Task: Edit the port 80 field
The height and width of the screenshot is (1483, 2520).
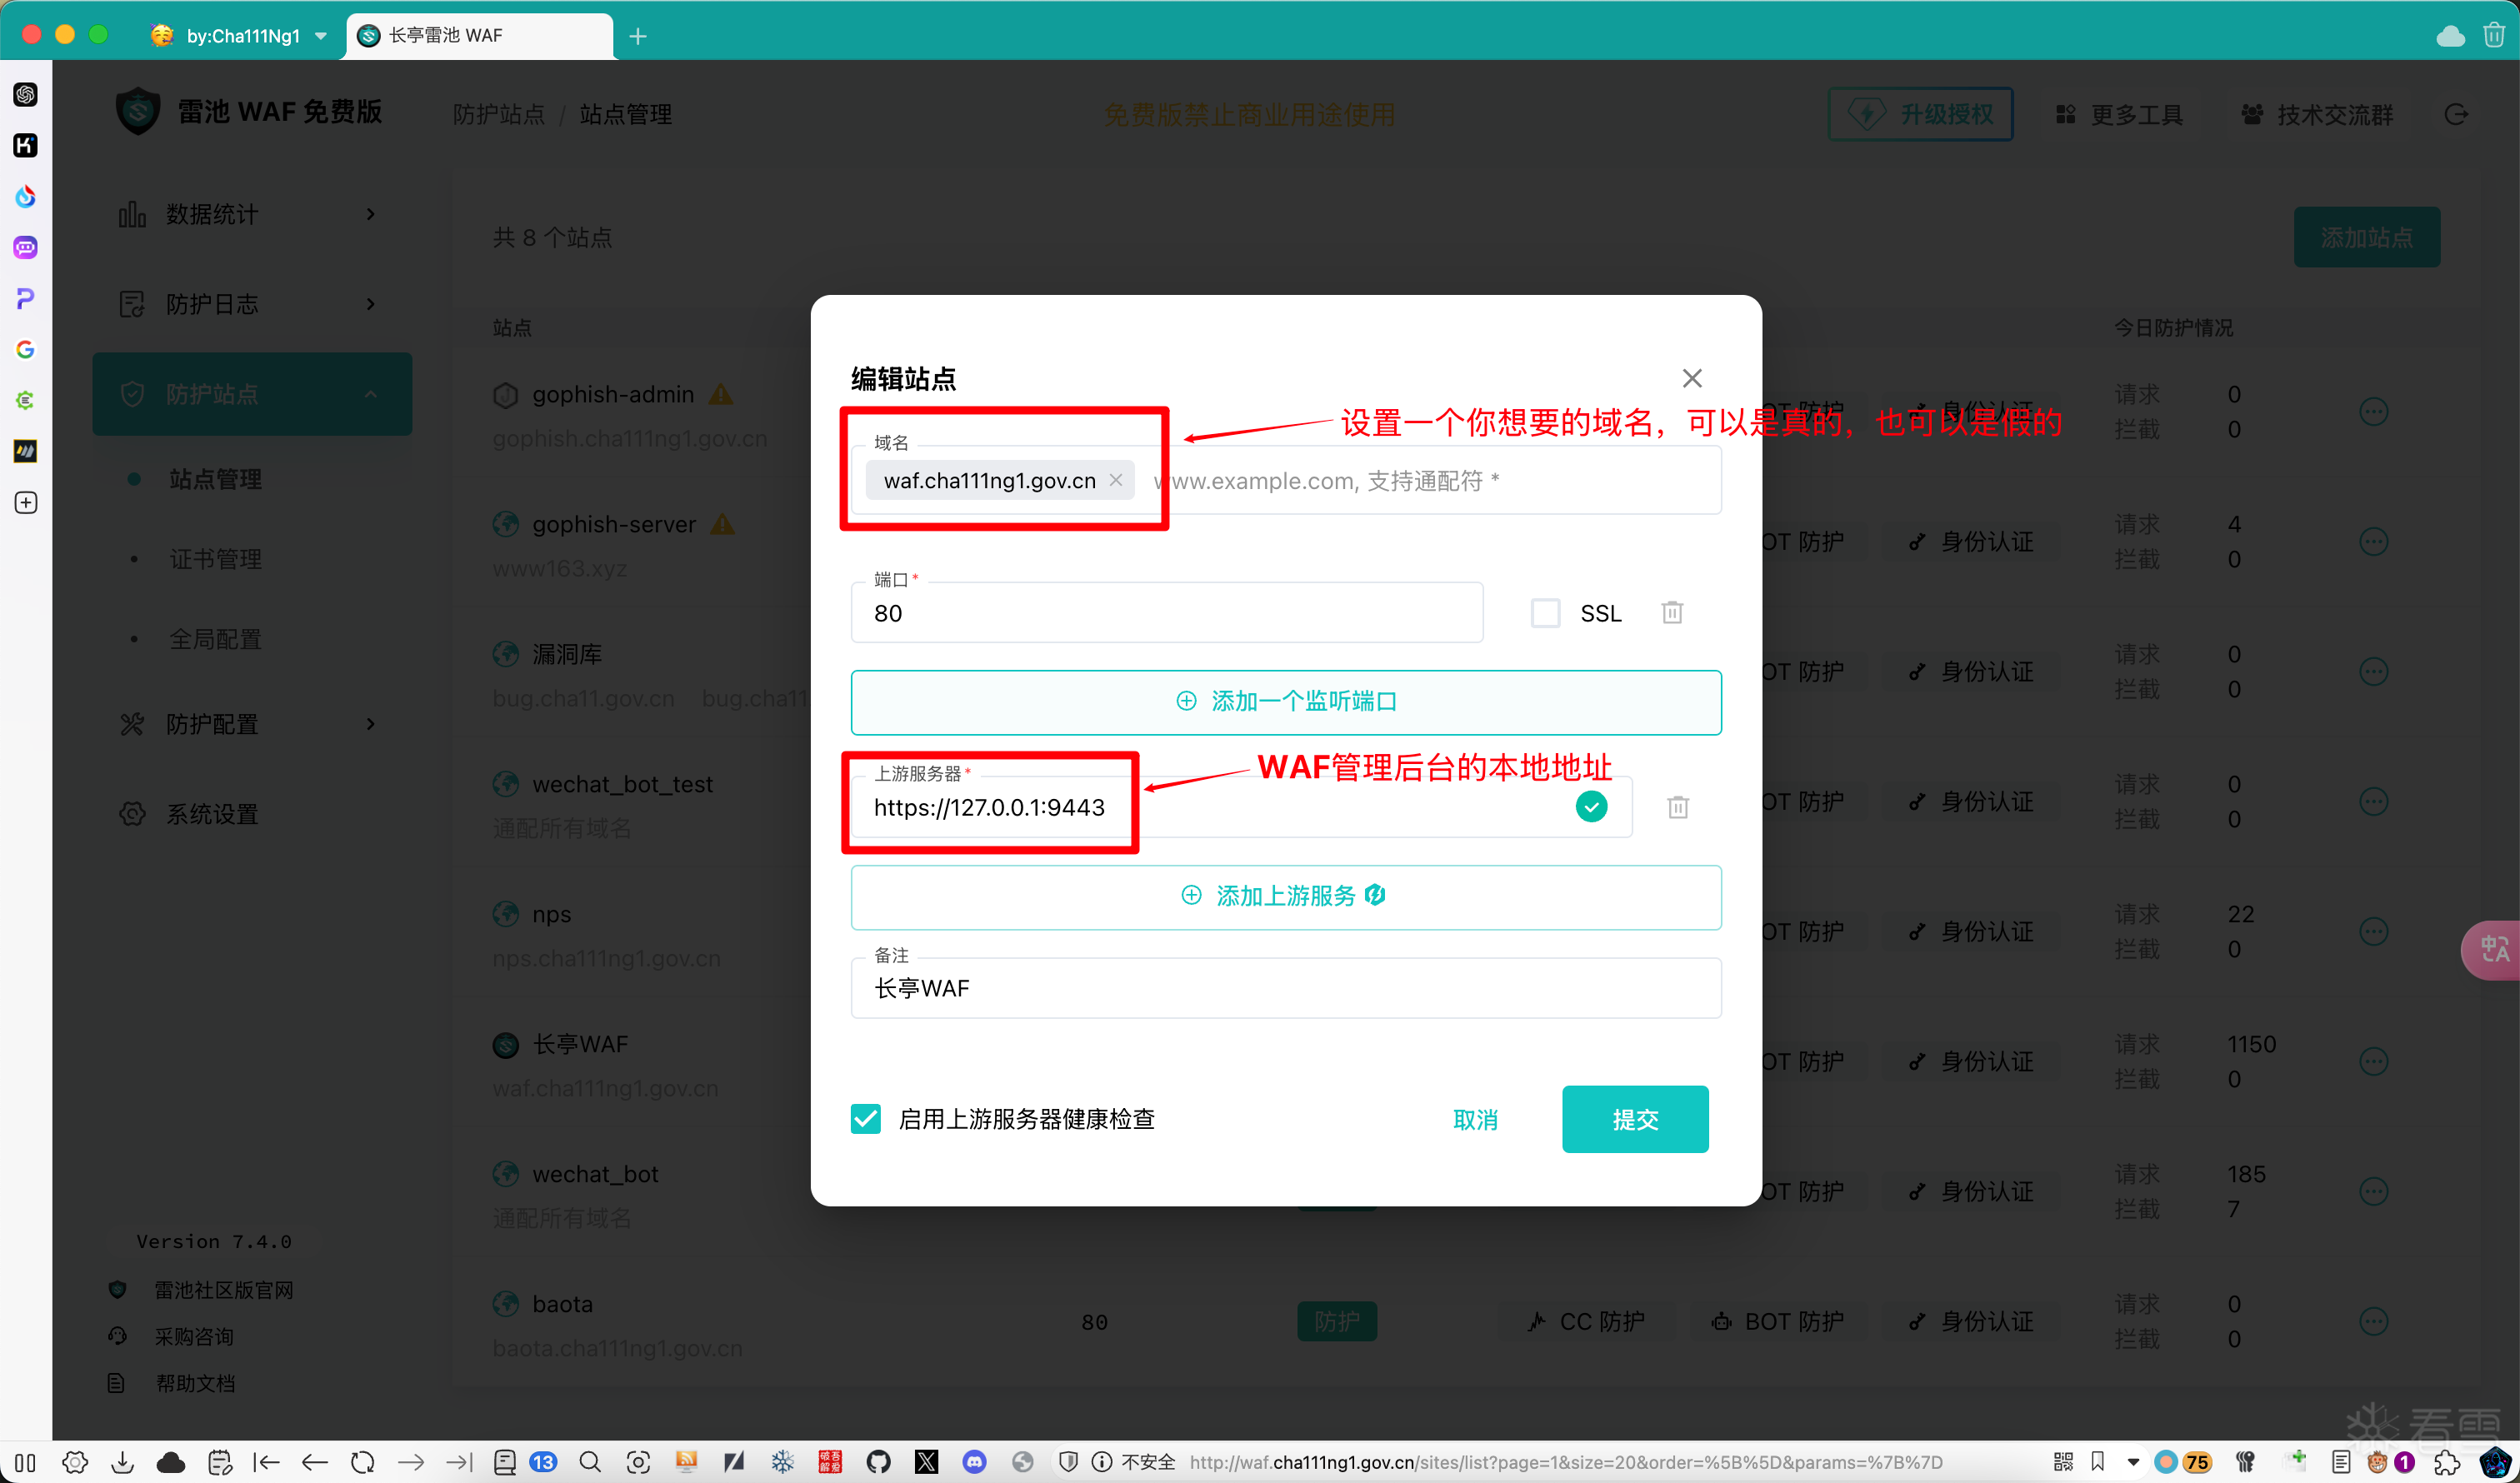Action: click(x=1166, y=613)
